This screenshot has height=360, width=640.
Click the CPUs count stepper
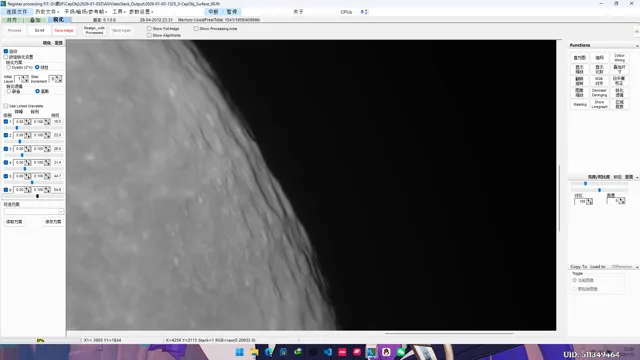click(x=366, y=12)
